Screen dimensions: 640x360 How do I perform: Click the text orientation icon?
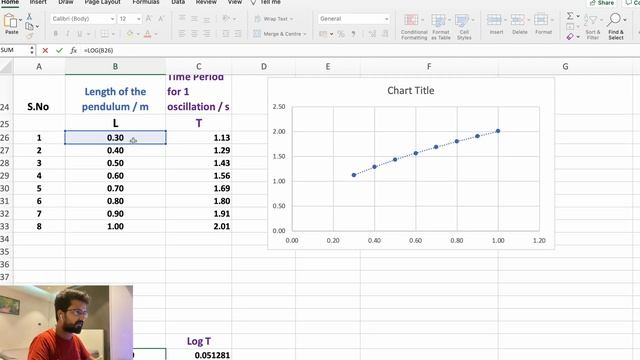tap(226, 19)
